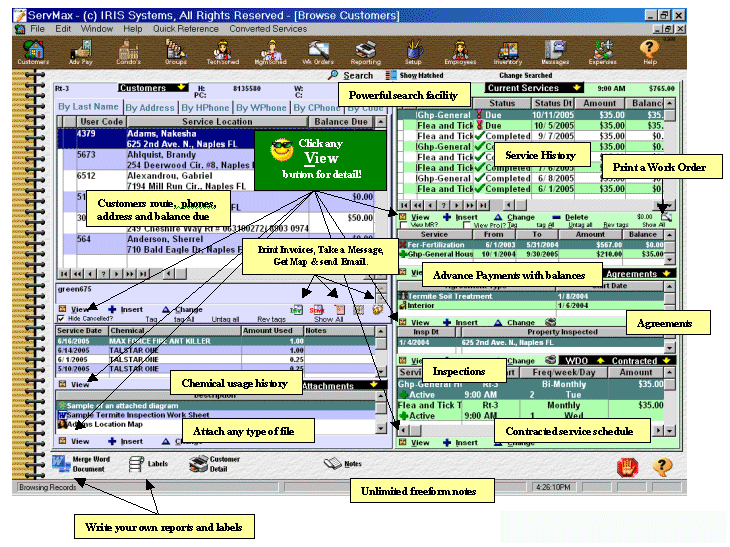Open the Customers toolbar icon
730x547 pixels.
[x=33, y=51]
